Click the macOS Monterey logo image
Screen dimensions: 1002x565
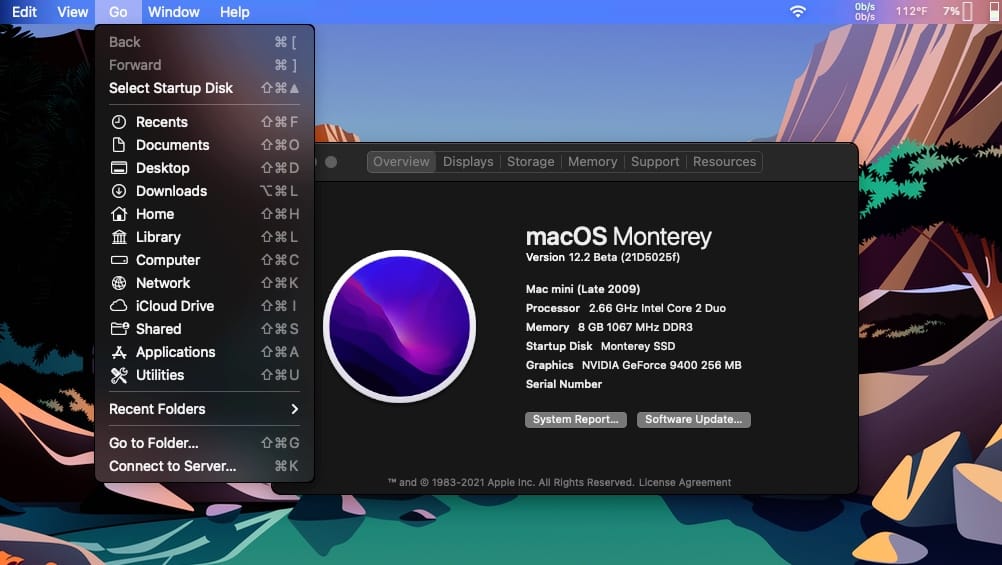[x=399, y=326]
